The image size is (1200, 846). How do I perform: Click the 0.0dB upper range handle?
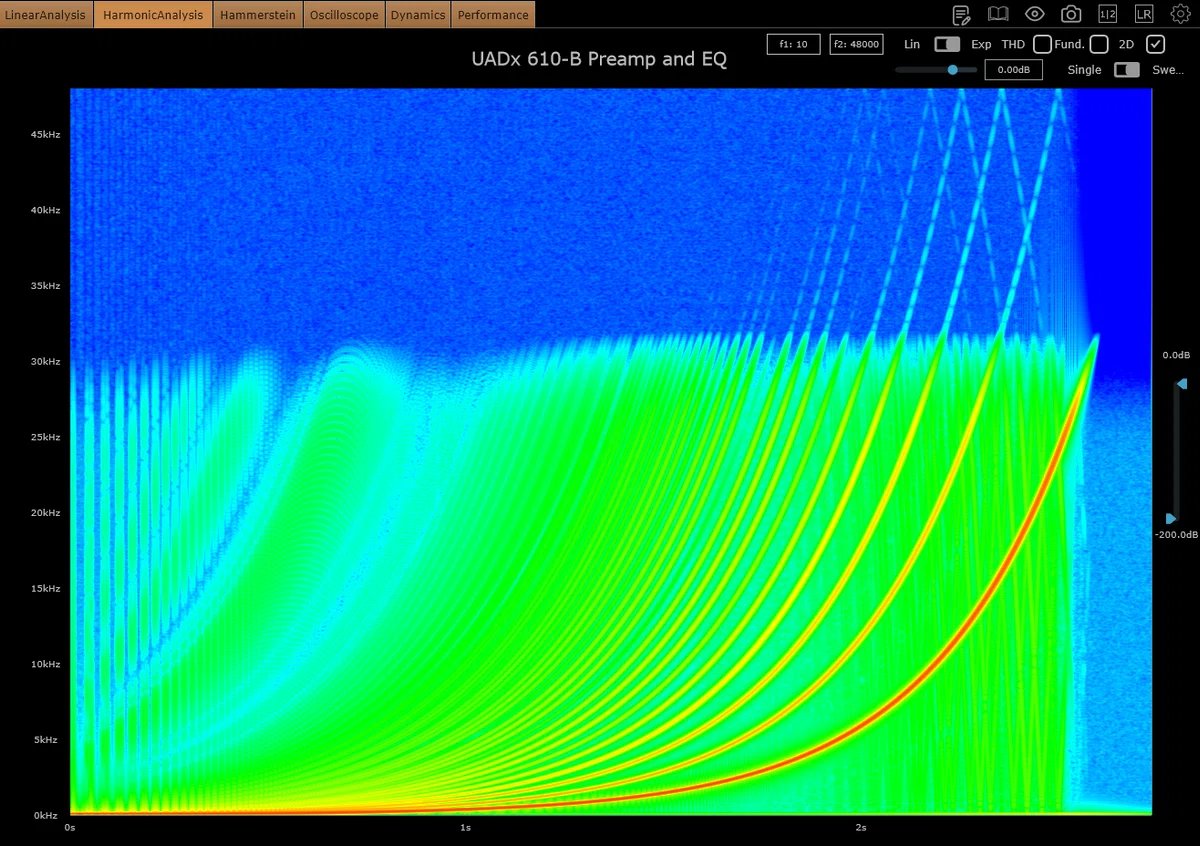[x=1182, y=384]
